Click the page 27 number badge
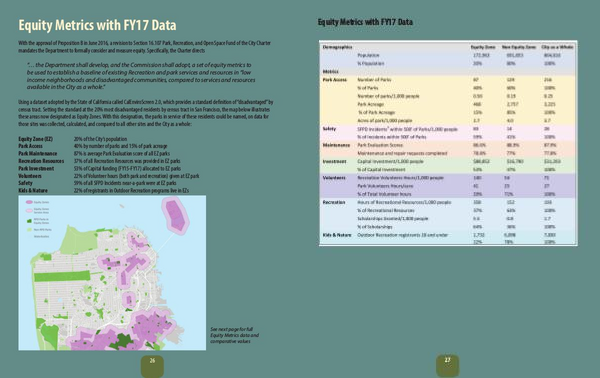This screenshot has height=378, width=600. coord(448,365)
